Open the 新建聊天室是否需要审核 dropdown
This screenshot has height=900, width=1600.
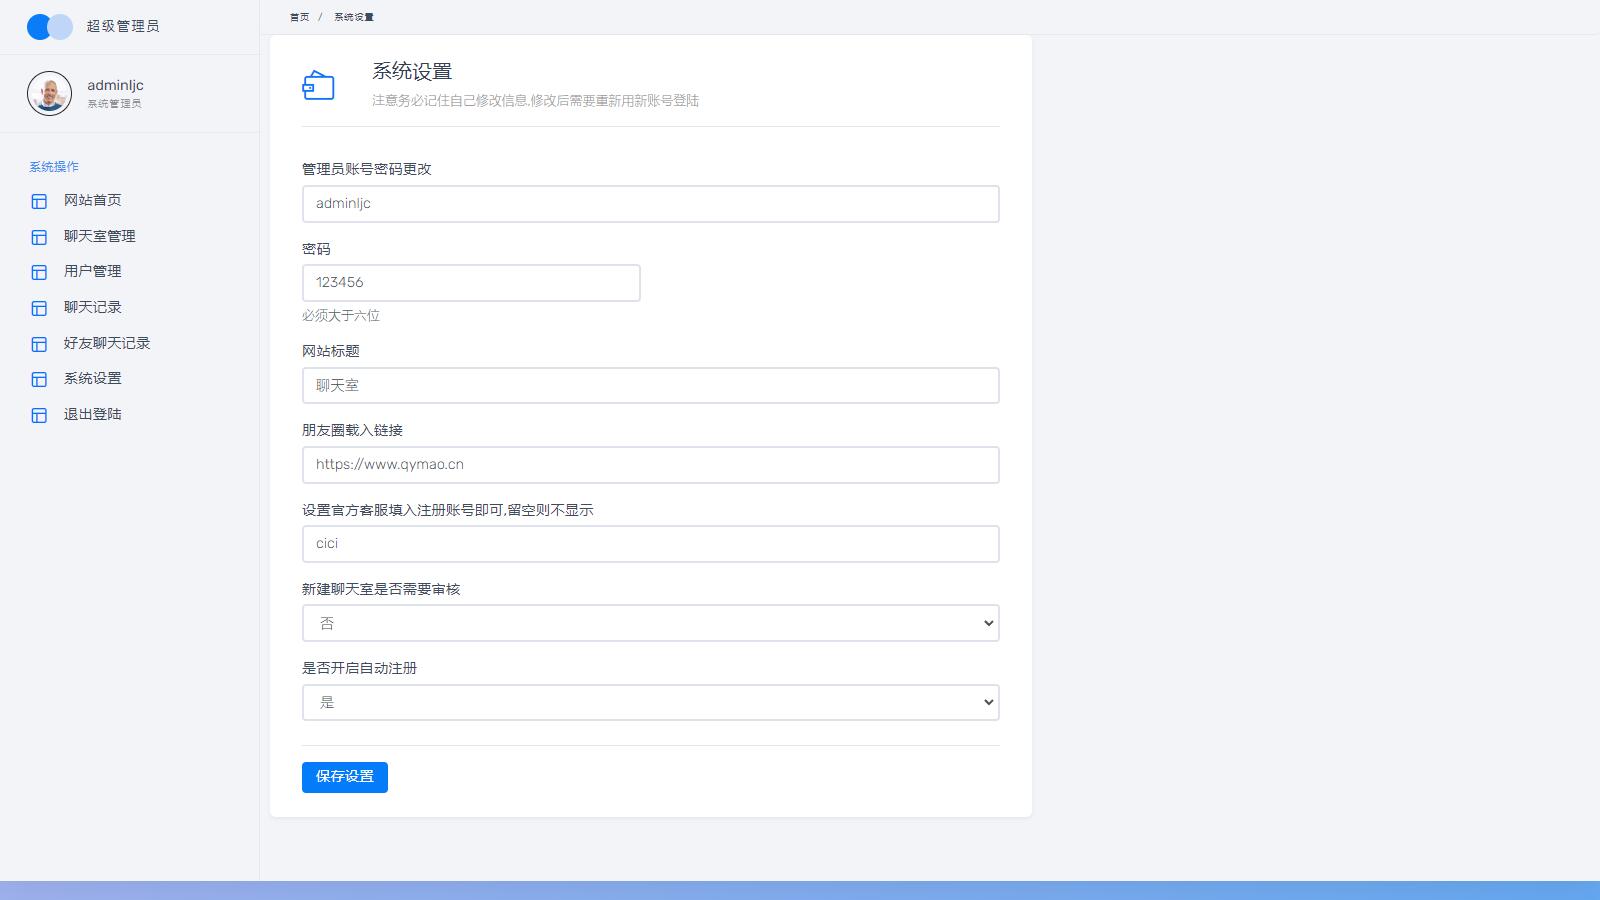(650, 623)
